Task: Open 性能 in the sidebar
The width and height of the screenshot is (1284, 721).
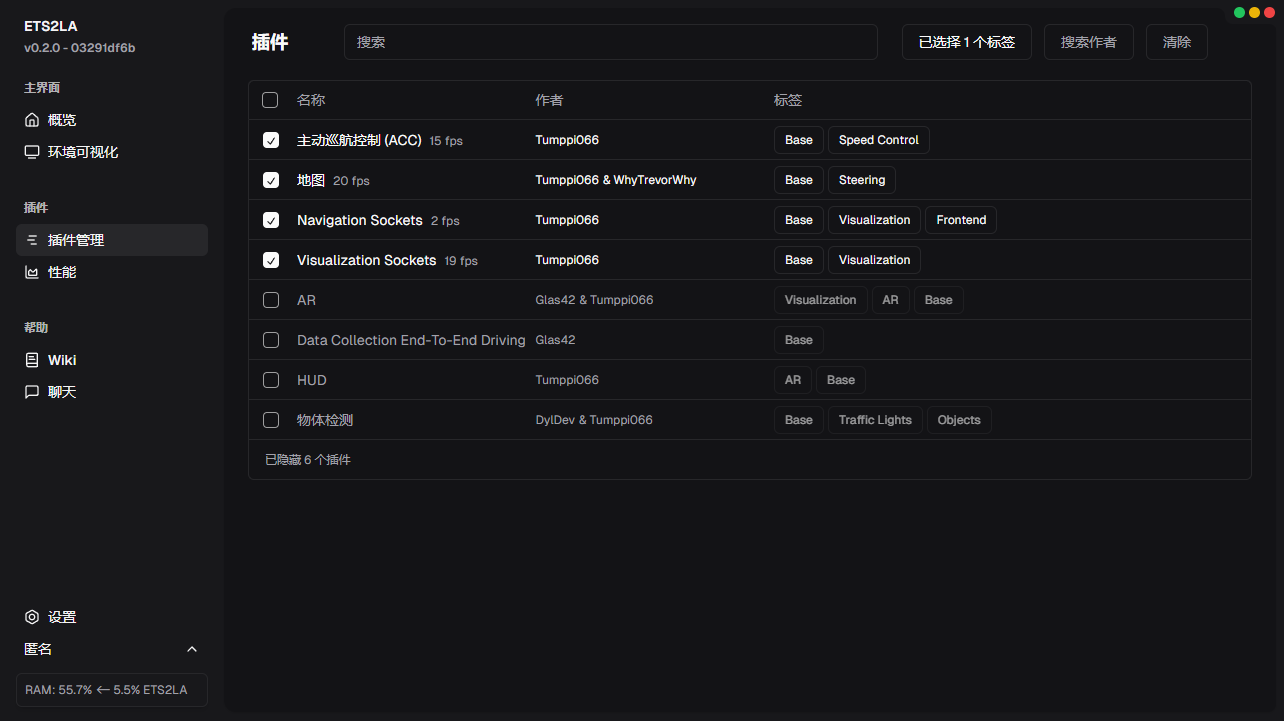Action: point(112,272)
